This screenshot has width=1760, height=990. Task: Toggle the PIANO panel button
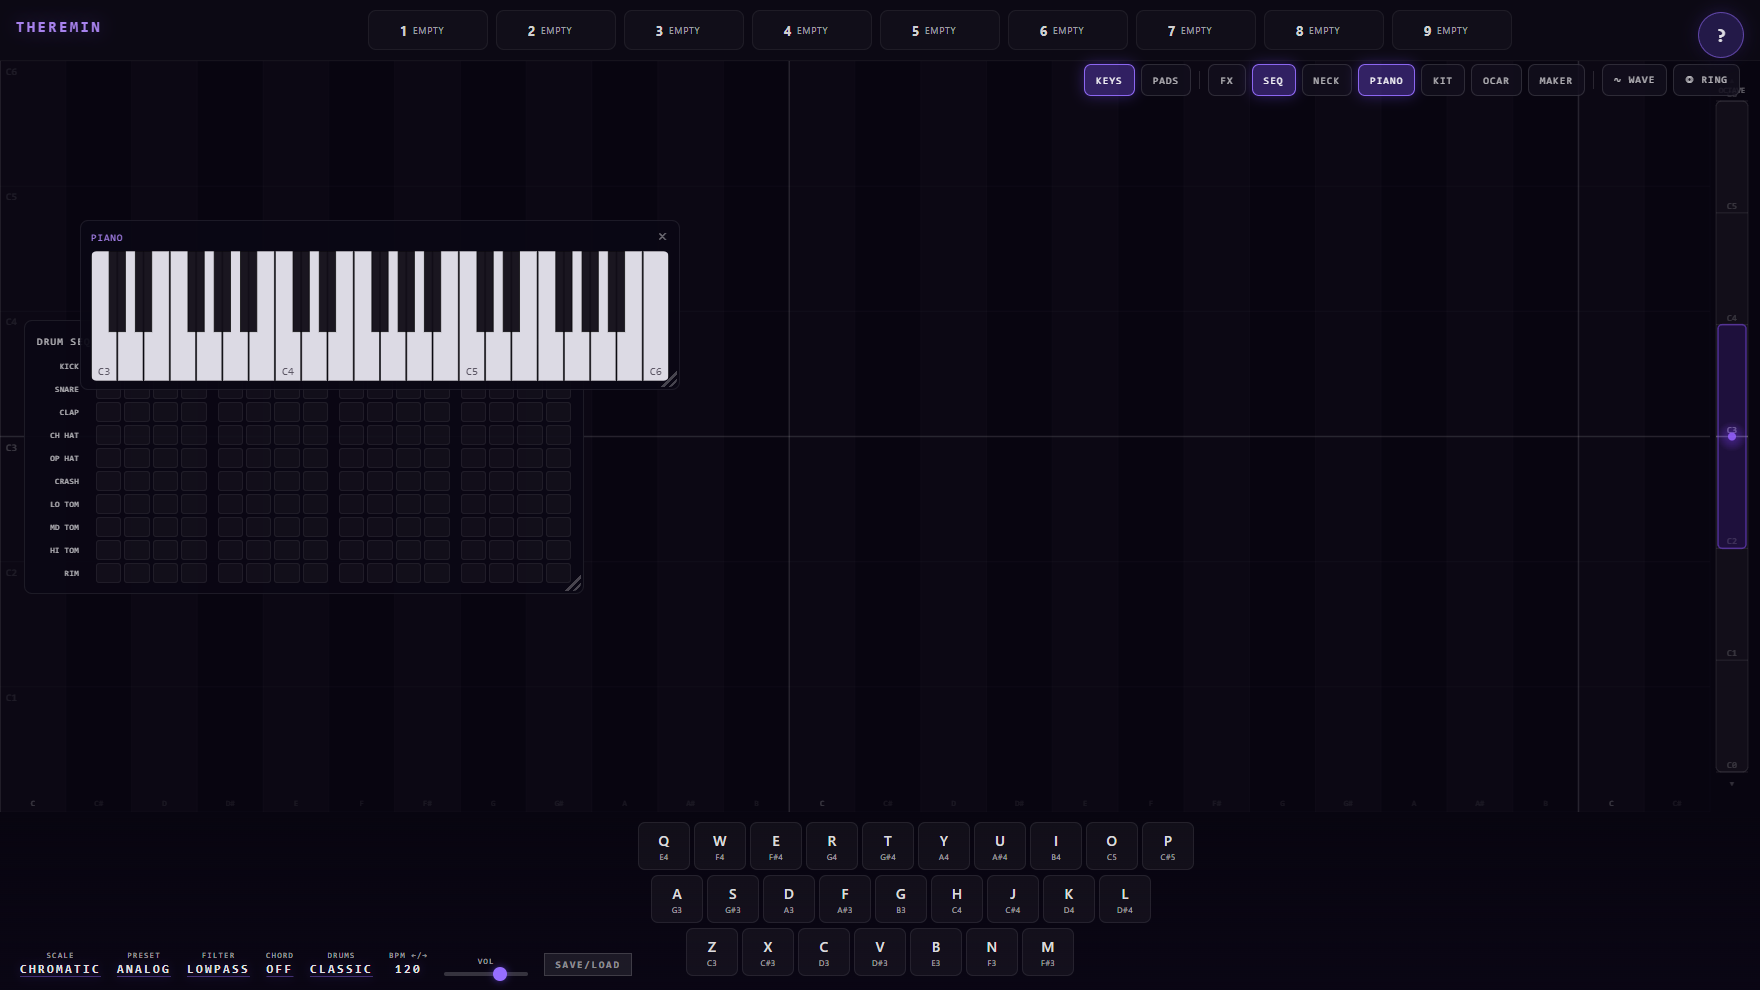tap(1386, 80)
